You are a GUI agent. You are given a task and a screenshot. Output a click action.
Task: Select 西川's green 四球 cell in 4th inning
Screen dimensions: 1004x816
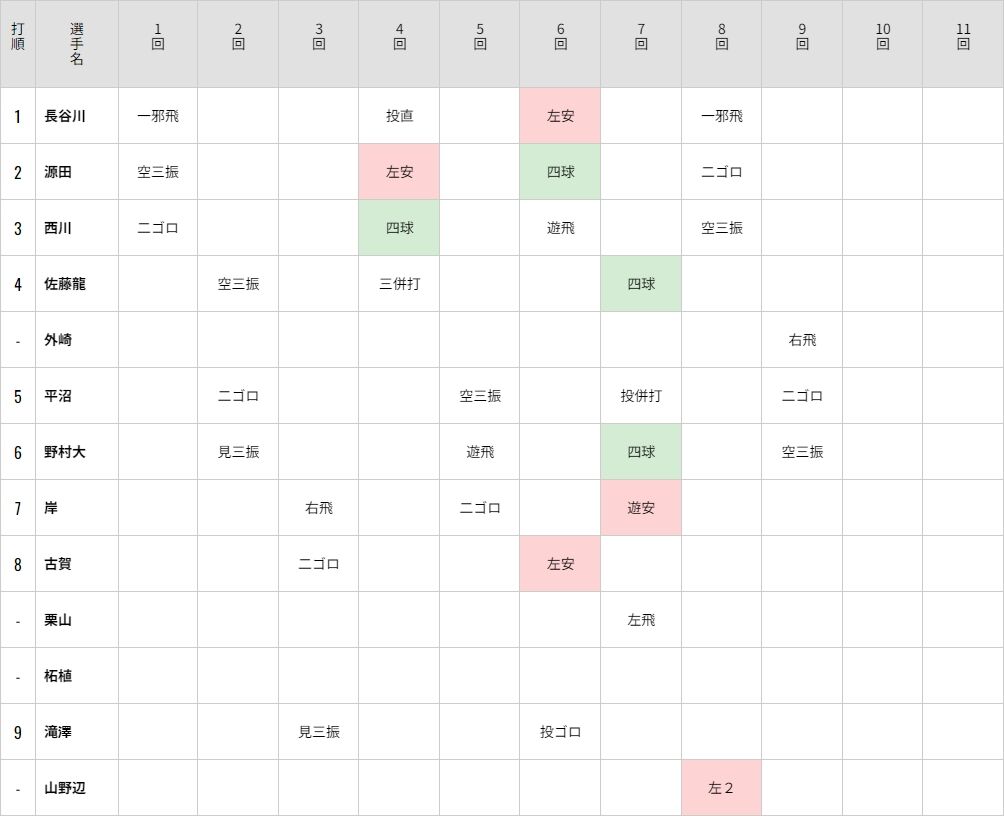pos(400,228)
